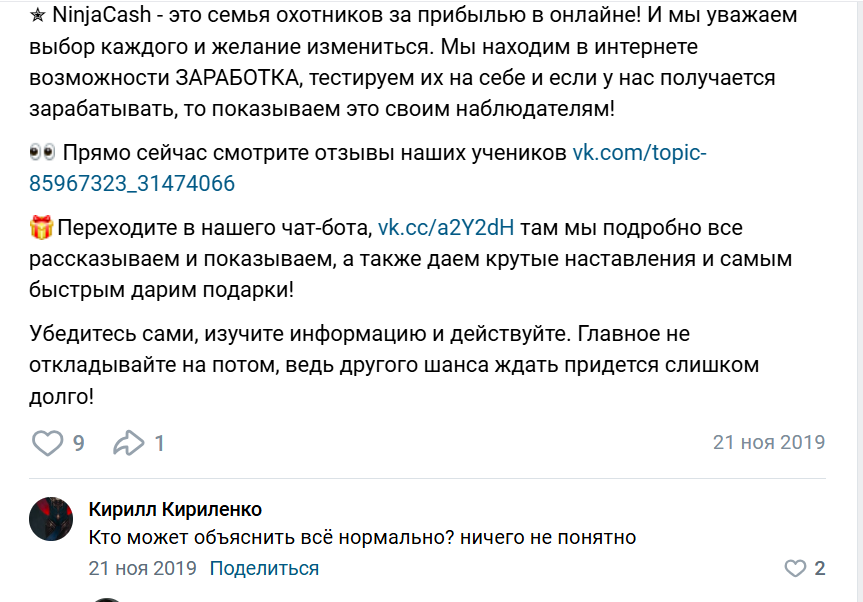
Task: Show who liked the post via count 9
Action: (78, 443)
